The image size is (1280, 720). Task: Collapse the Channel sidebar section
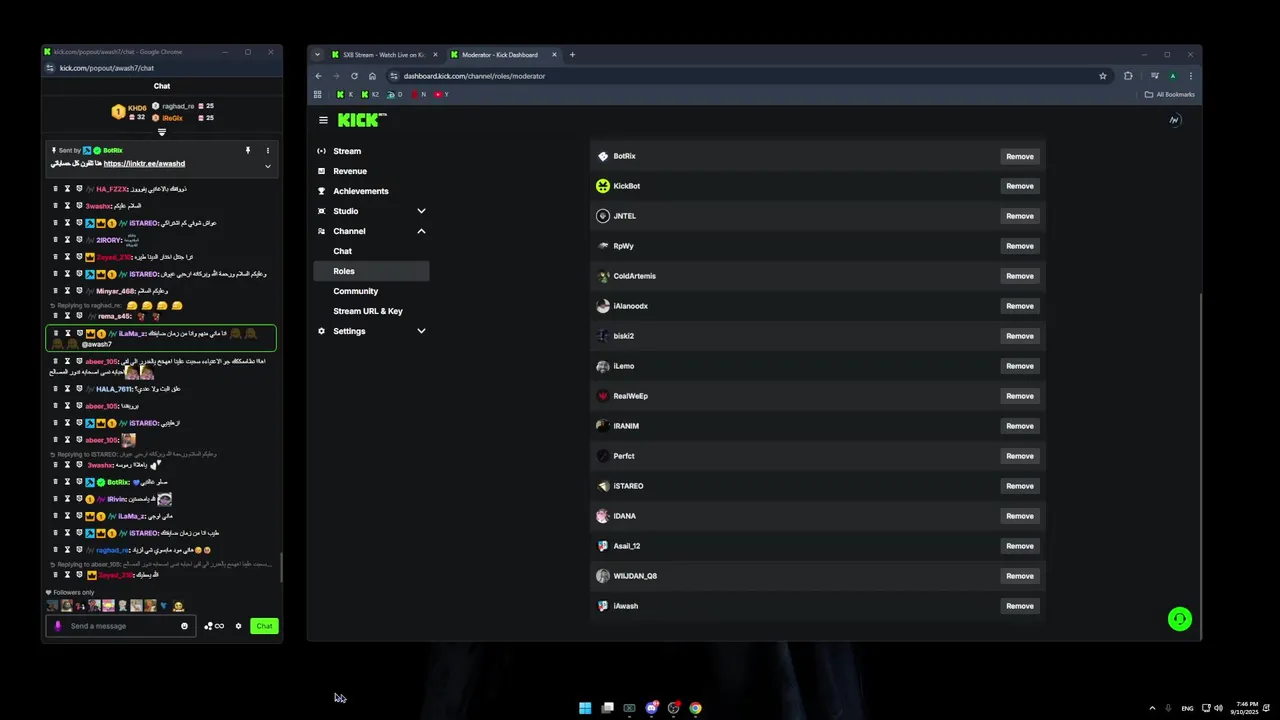click(x=421, y=231)
